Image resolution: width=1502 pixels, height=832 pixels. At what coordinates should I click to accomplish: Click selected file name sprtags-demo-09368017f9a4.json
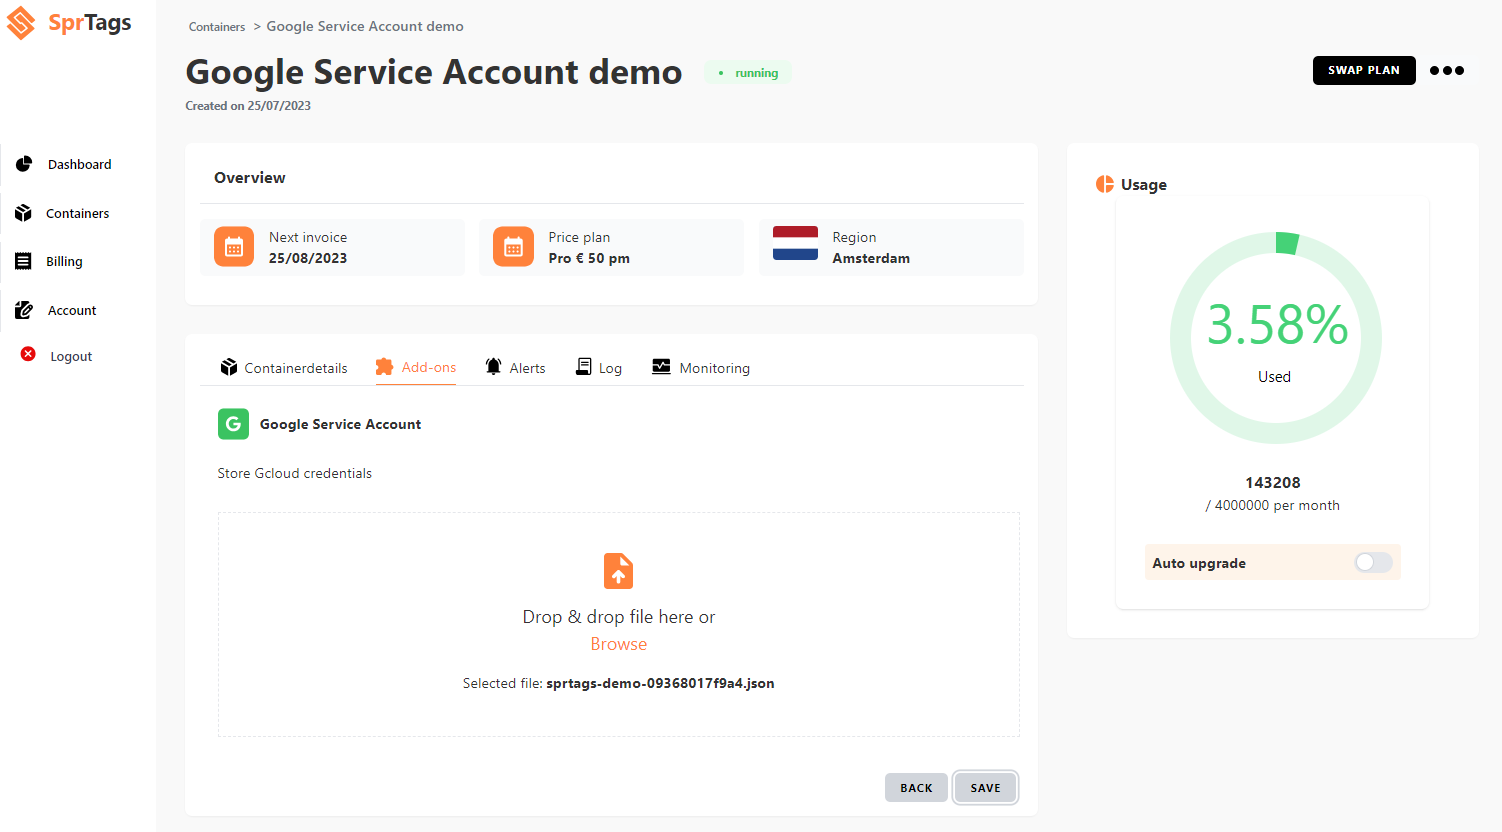[x=660, y=684]
